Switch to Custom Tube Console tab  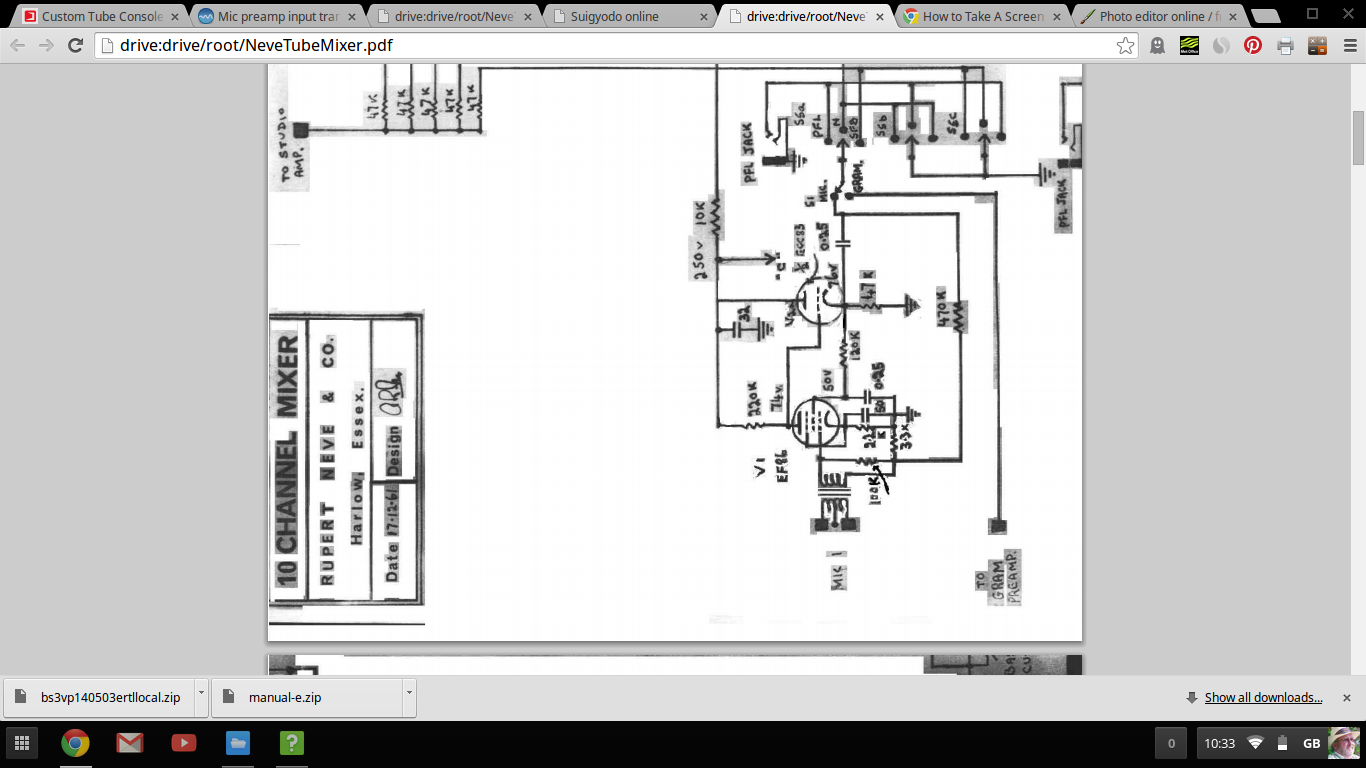tap(100, 17)
